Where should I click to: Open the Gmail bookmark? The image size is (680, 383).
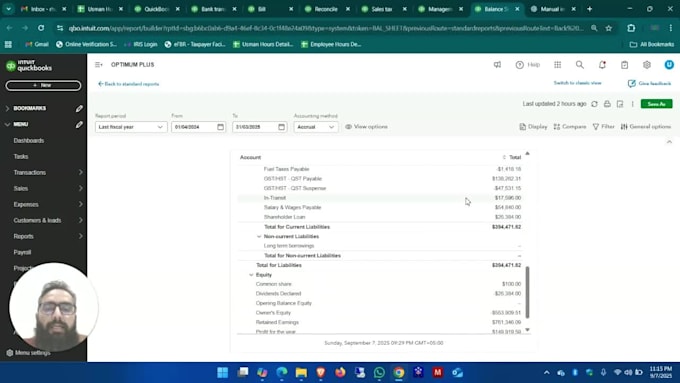(36, 44)
